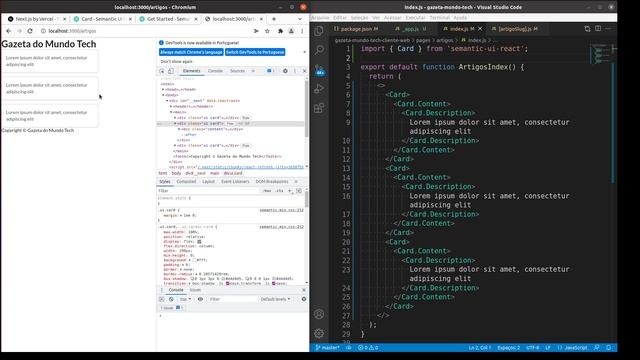Toggle console live expression eye
Image resolution: width=640 pixels, height=360 pixels.
click(x=200, y=299)
